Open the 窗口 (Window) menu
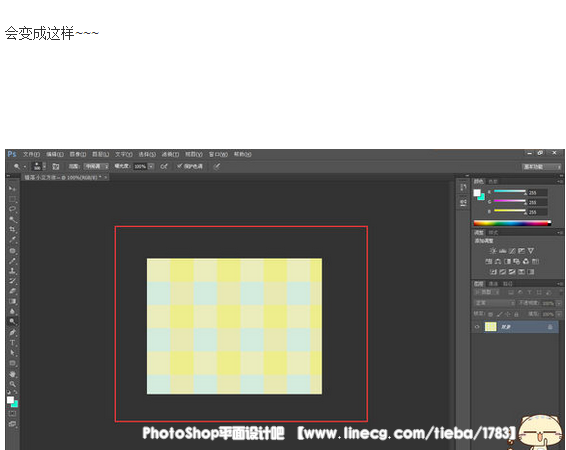 click(x=218, y=154)
